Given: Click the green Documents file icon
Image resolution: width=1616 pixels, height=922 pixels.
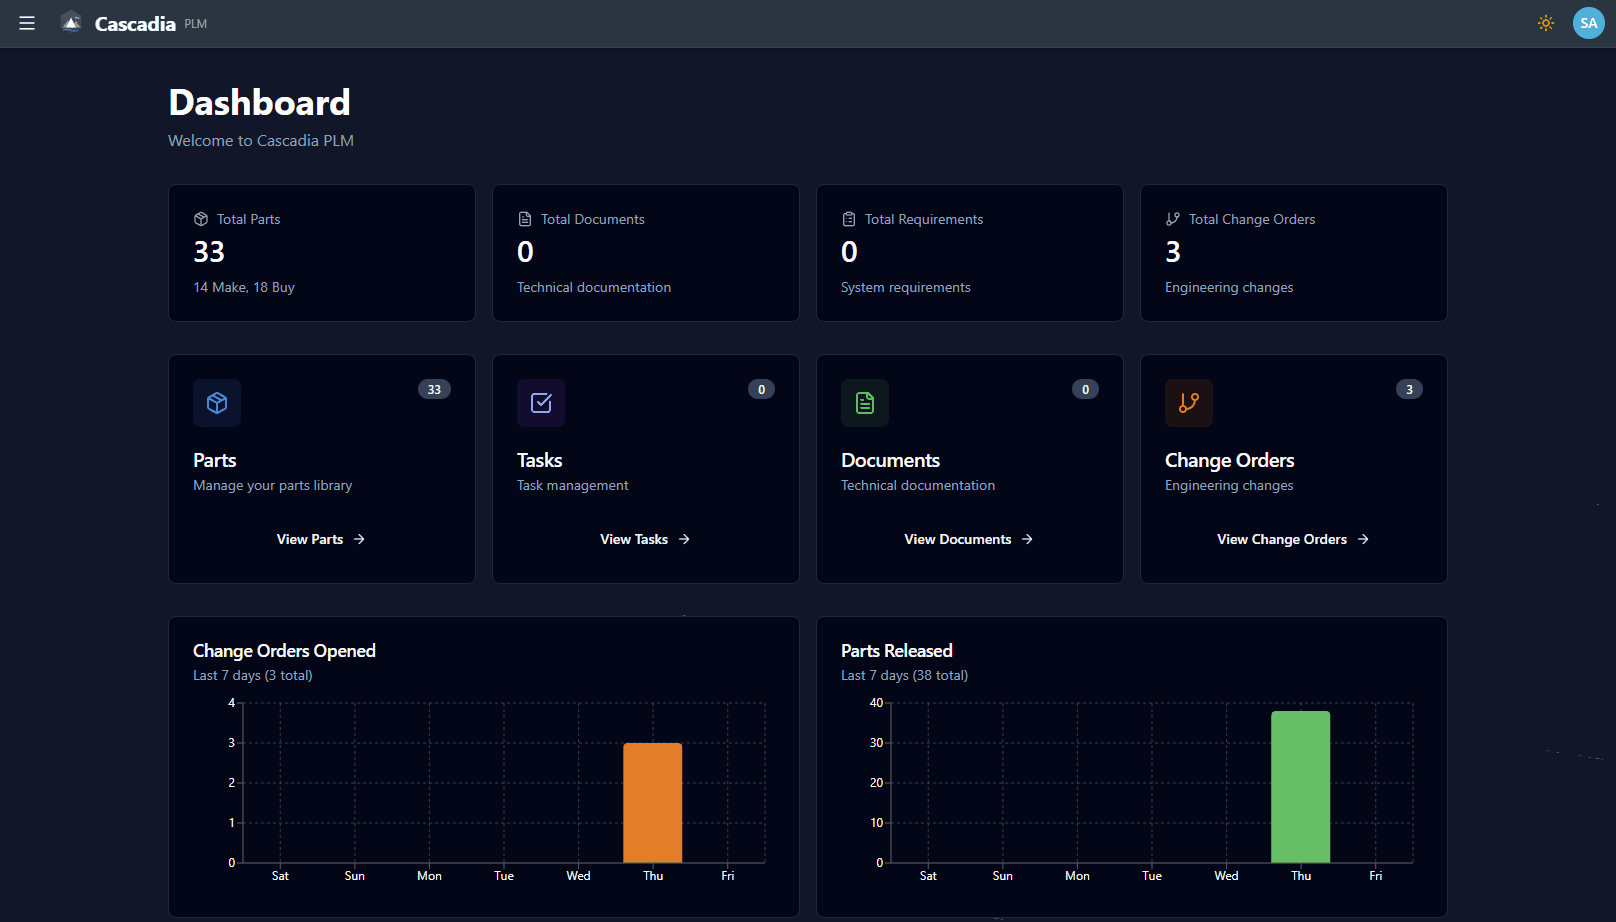Looking at the screenshot, I should point(865,403).
